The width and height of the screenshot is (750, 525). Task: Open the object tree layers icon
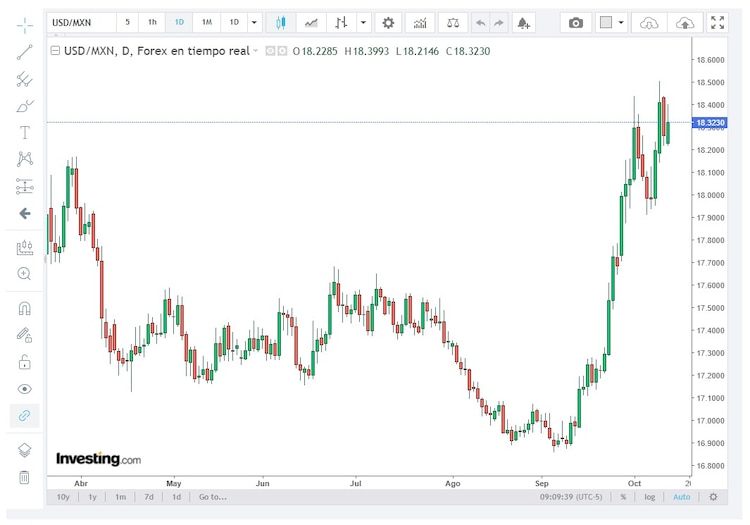click(24, 450)
